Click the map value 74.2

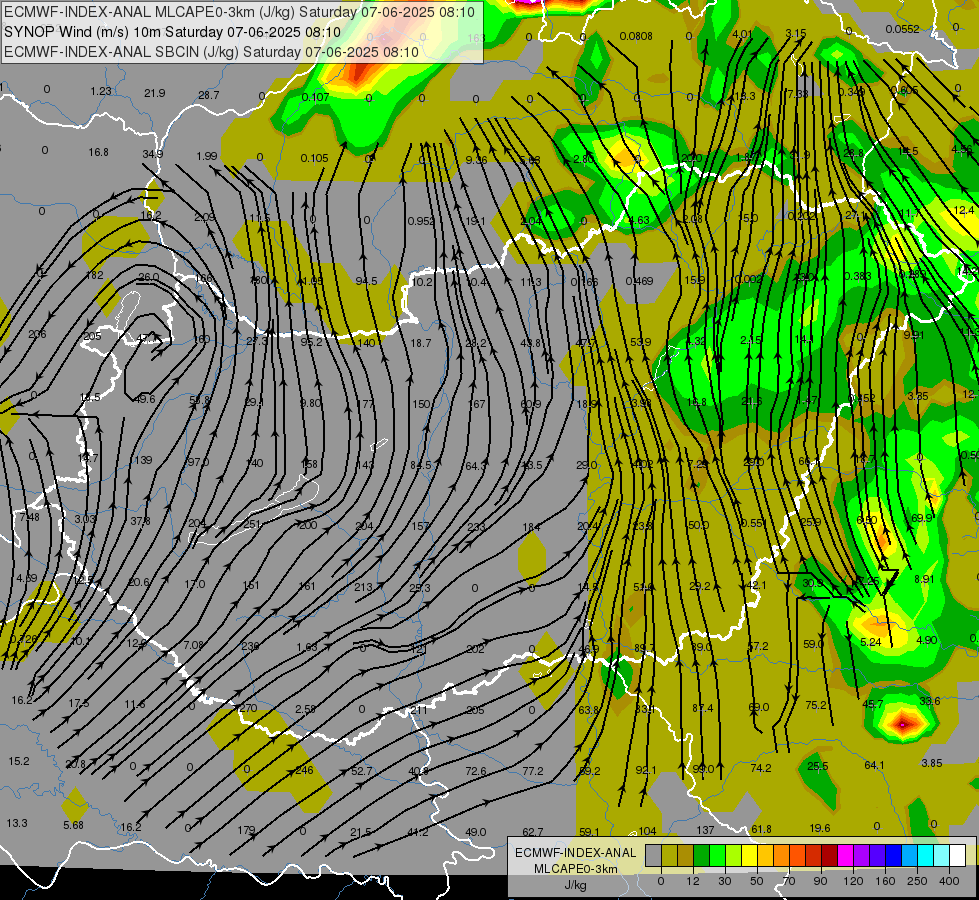[760, 768]
